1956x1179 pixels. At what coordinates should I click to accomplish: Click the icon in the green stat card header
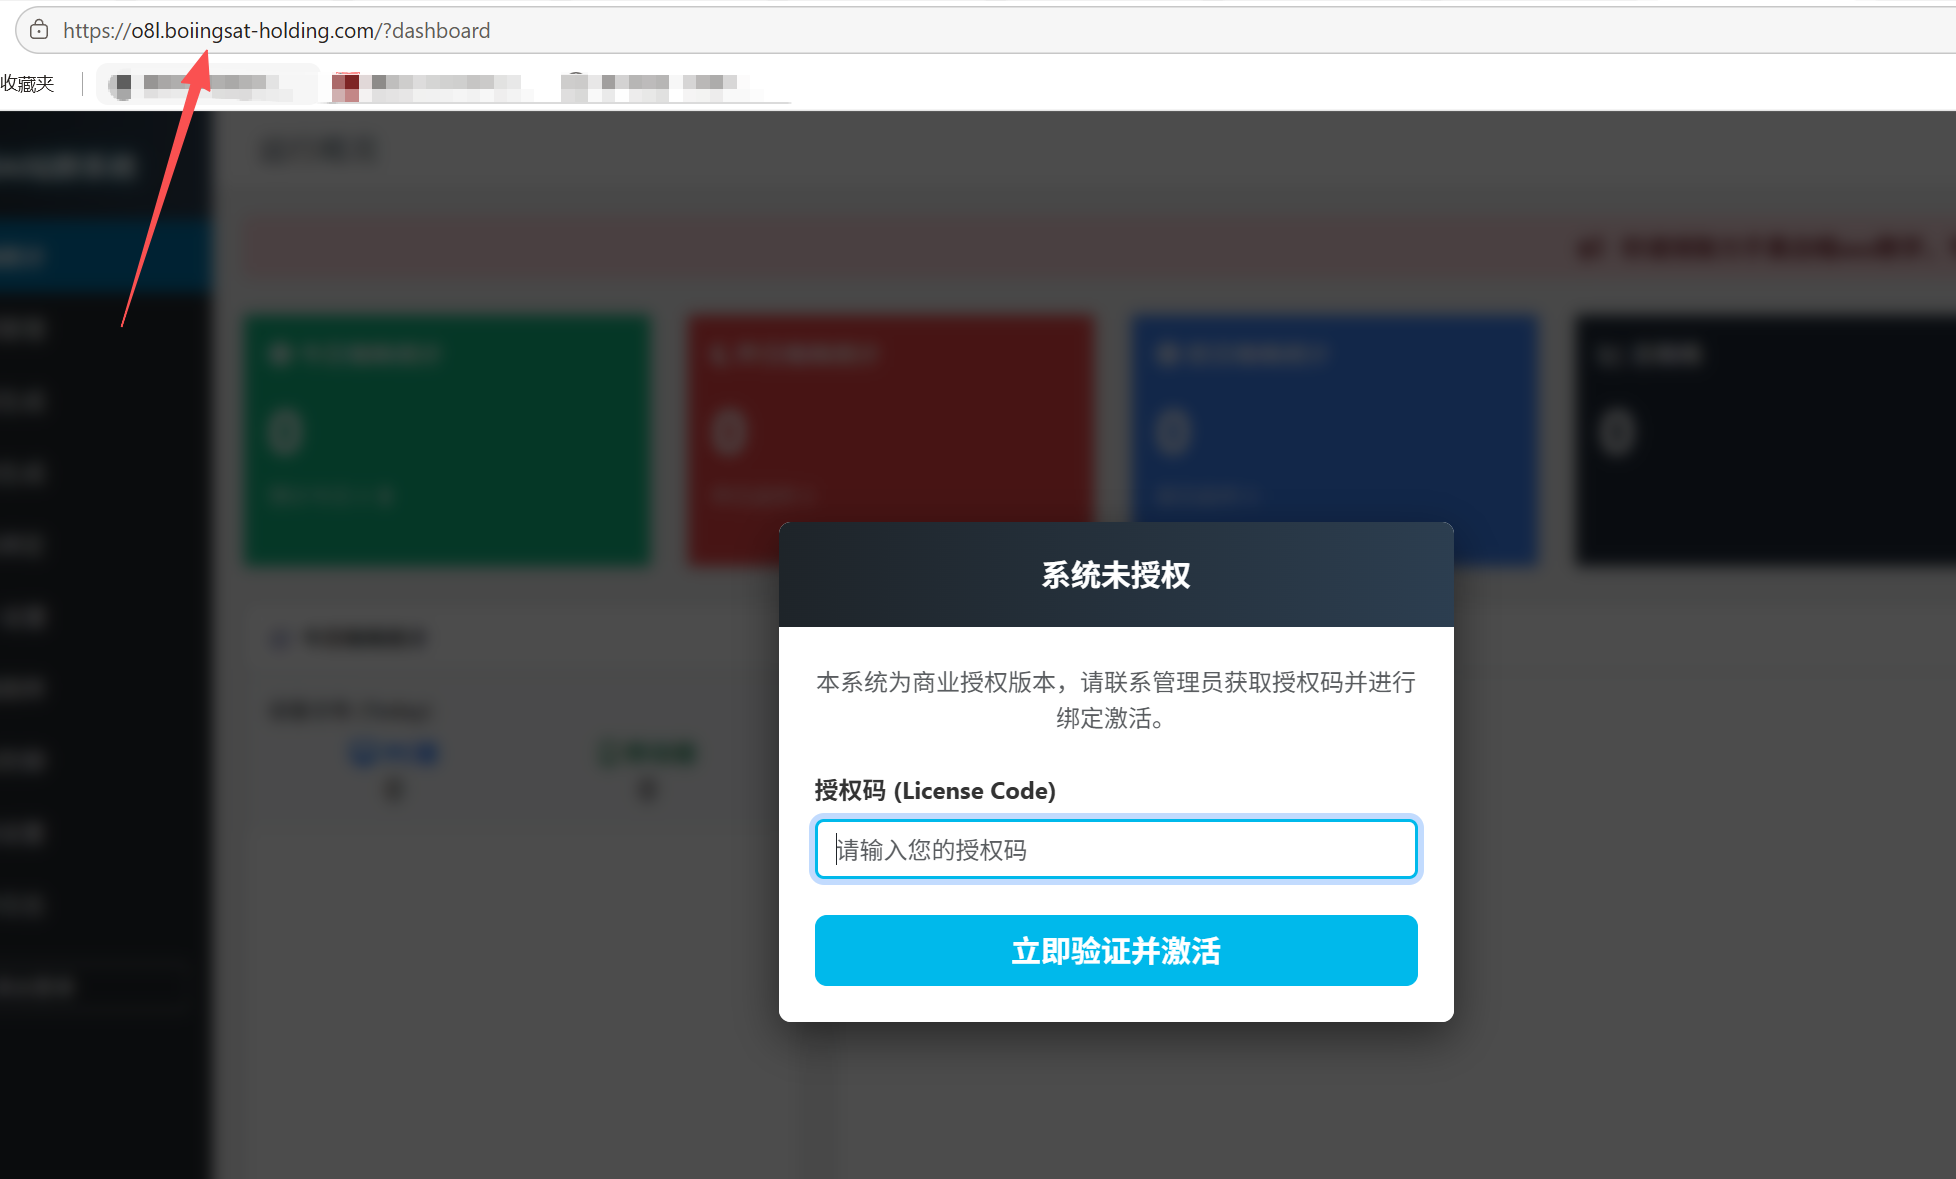280,354
